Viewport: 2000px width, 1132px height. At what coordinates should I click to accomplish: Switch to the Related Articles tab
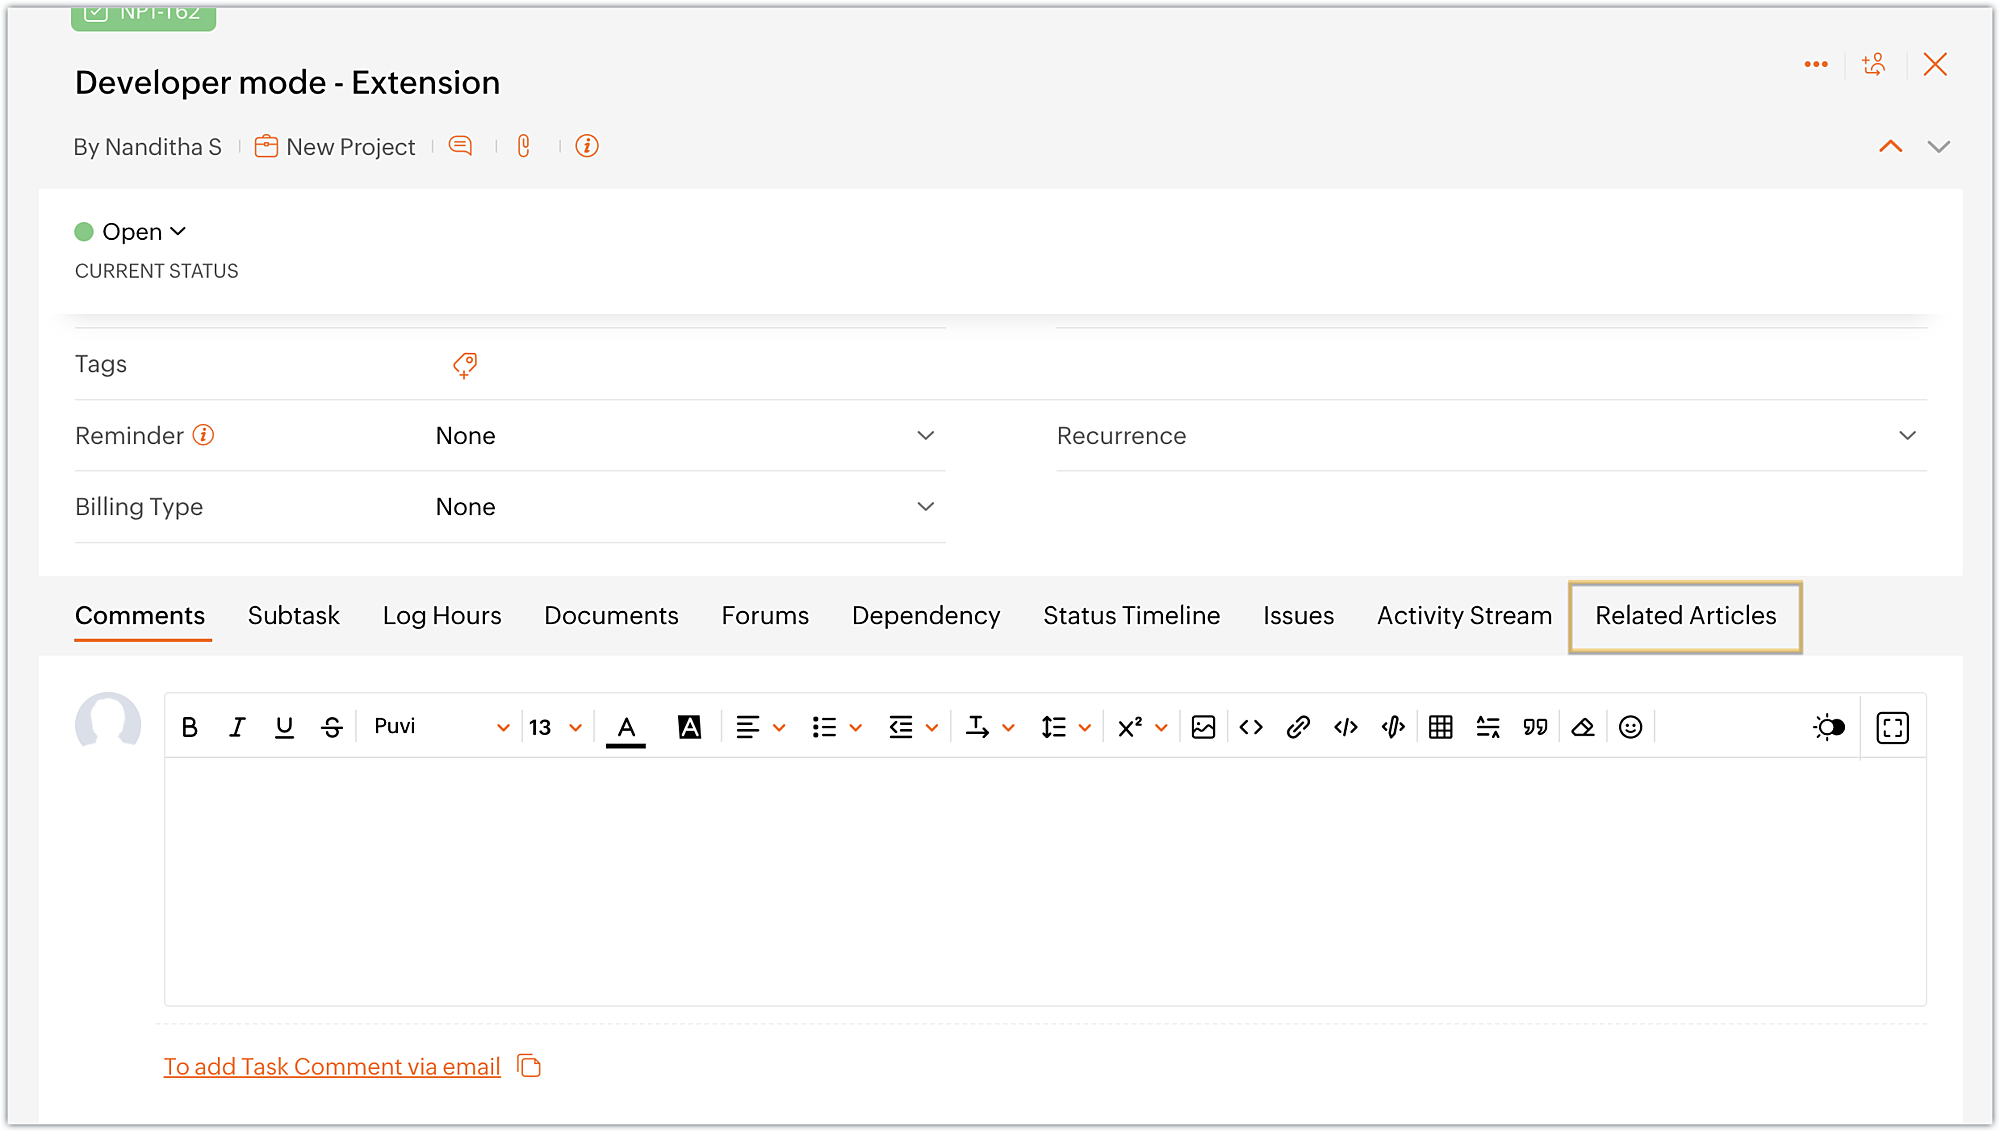point(1685,616)
